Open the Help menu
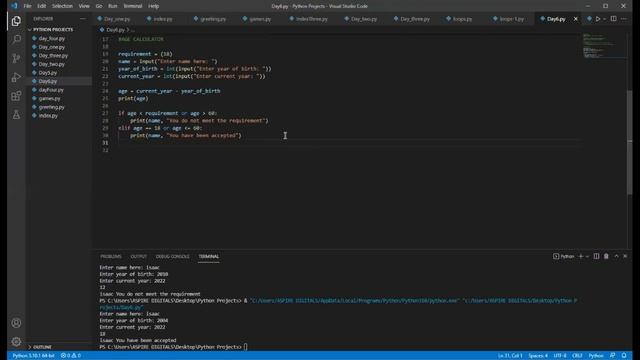The height and width of the screenshot is (360, 640). [153, 6]
